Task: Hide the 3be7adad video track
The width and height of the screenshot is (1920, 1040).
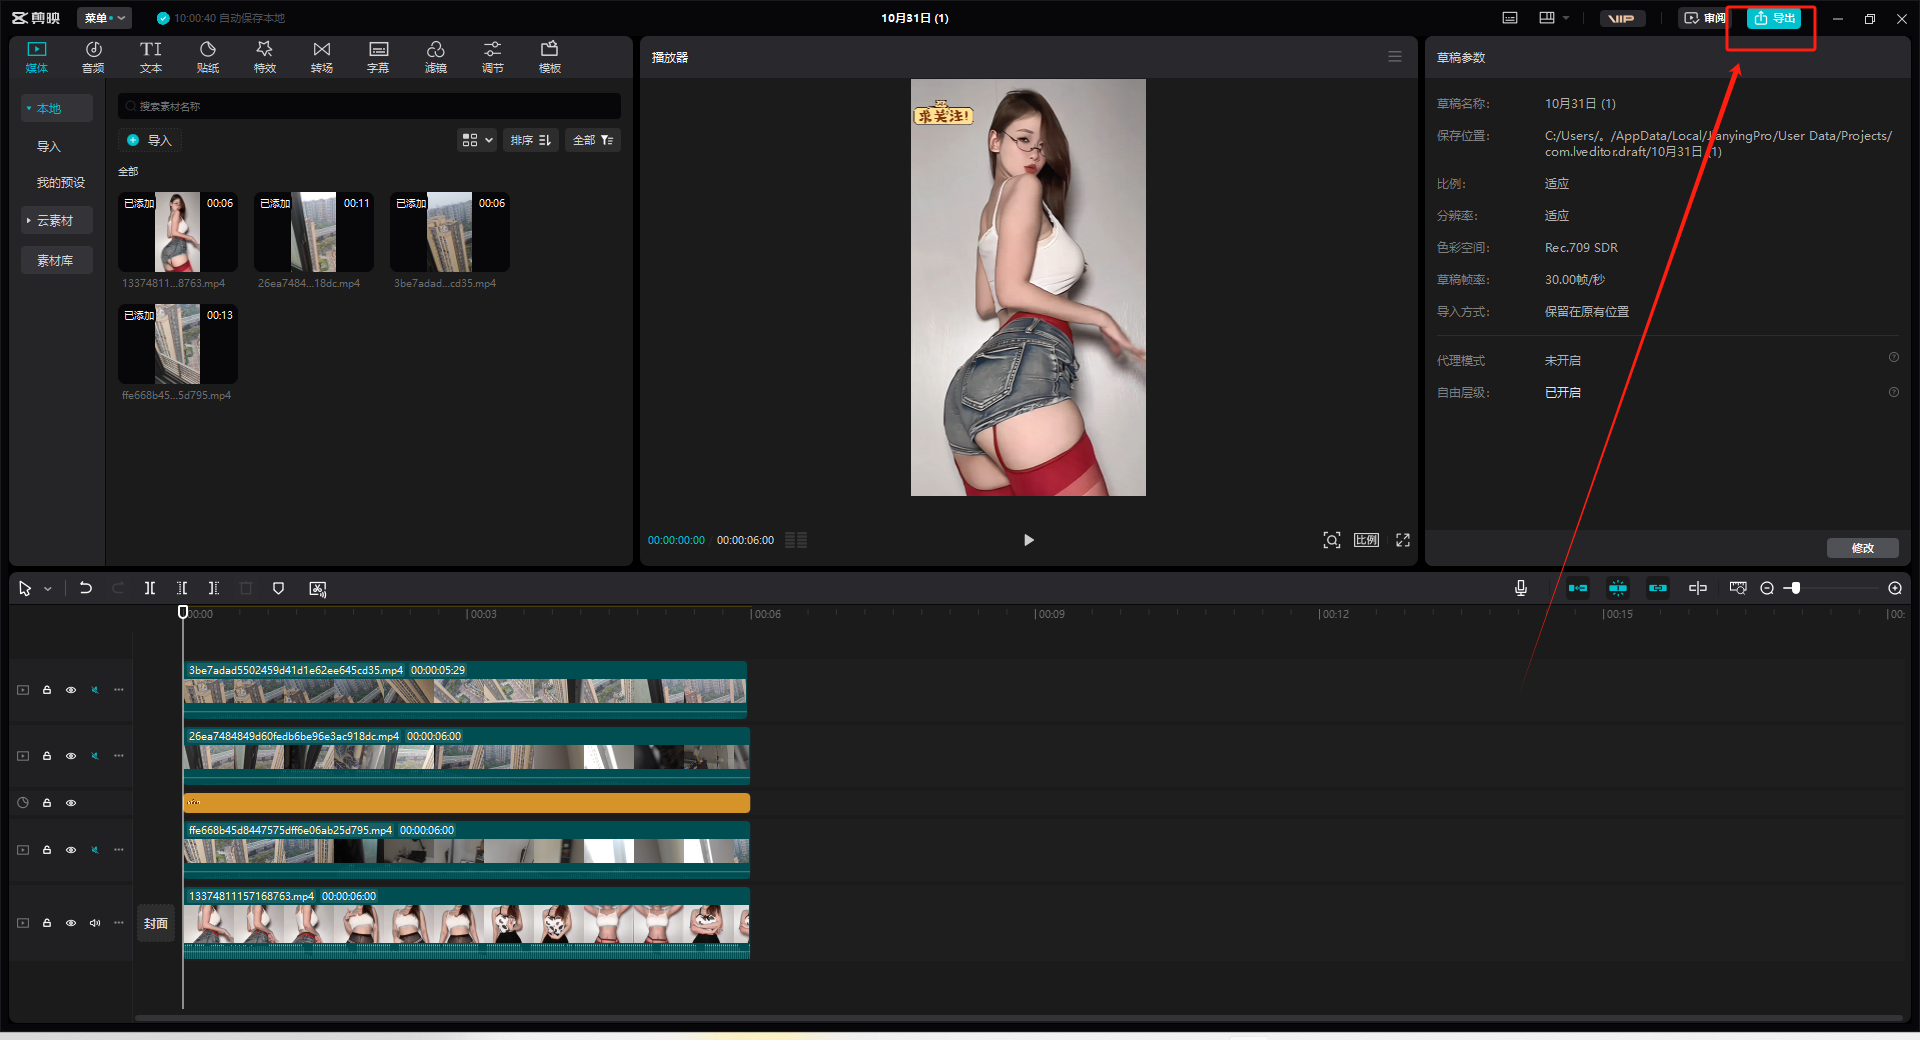Action: click(x=71, y=690)
